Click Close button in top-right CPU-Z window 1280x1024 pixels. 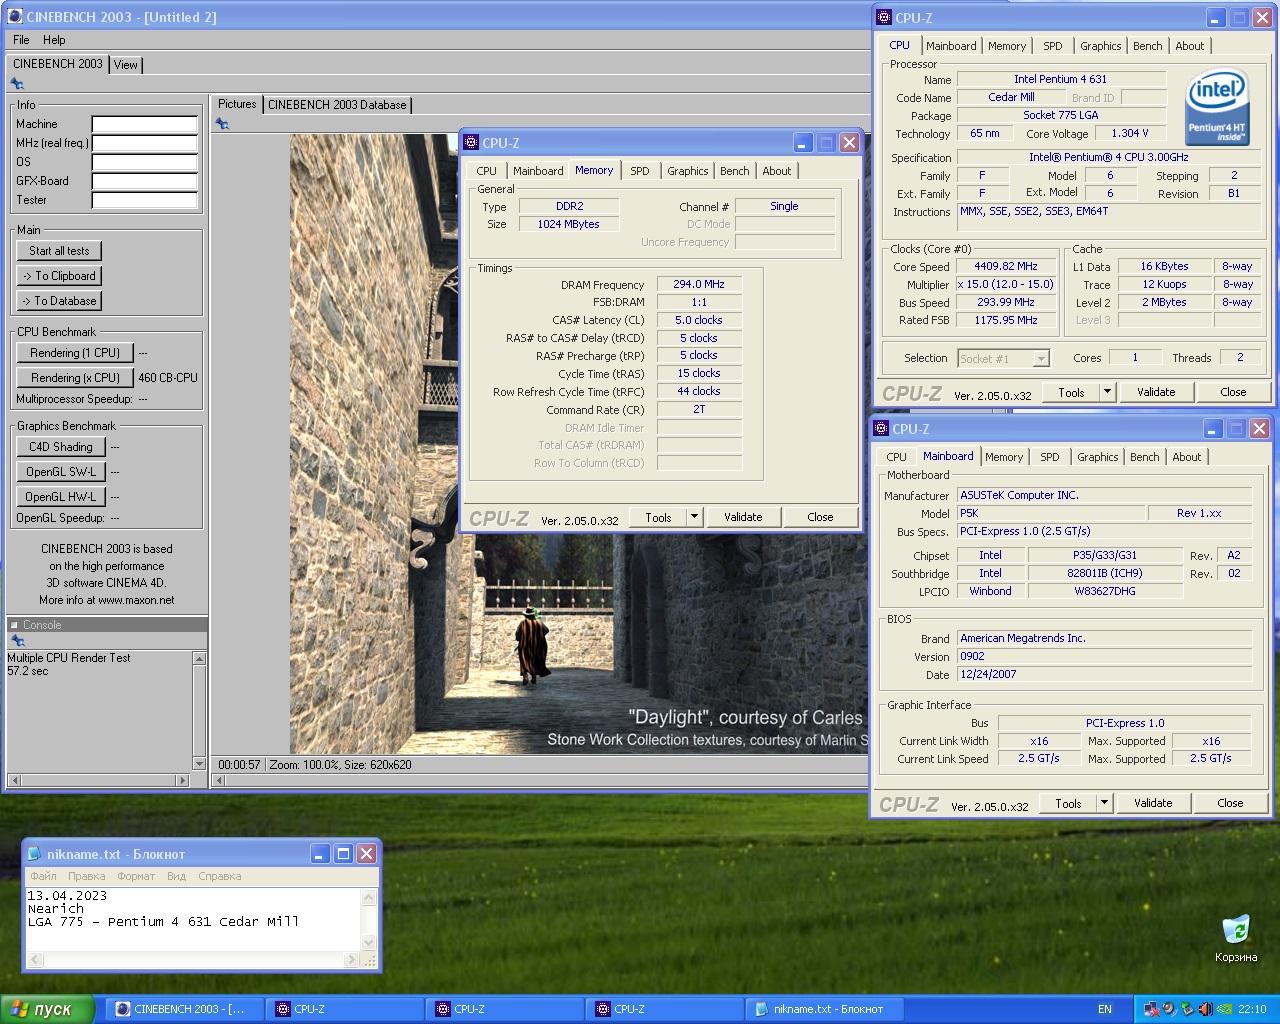pyautogui.click(x=1233, y=392)
